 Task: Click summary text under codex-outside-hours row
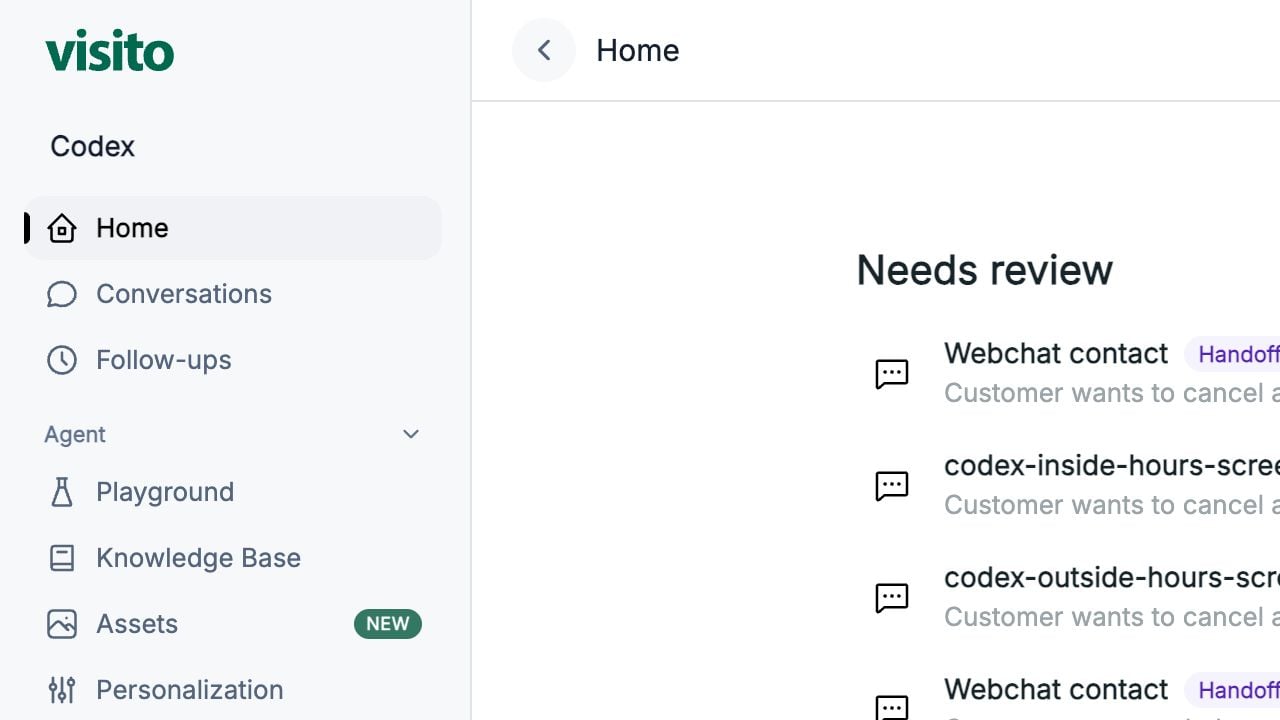point(1112,617)
